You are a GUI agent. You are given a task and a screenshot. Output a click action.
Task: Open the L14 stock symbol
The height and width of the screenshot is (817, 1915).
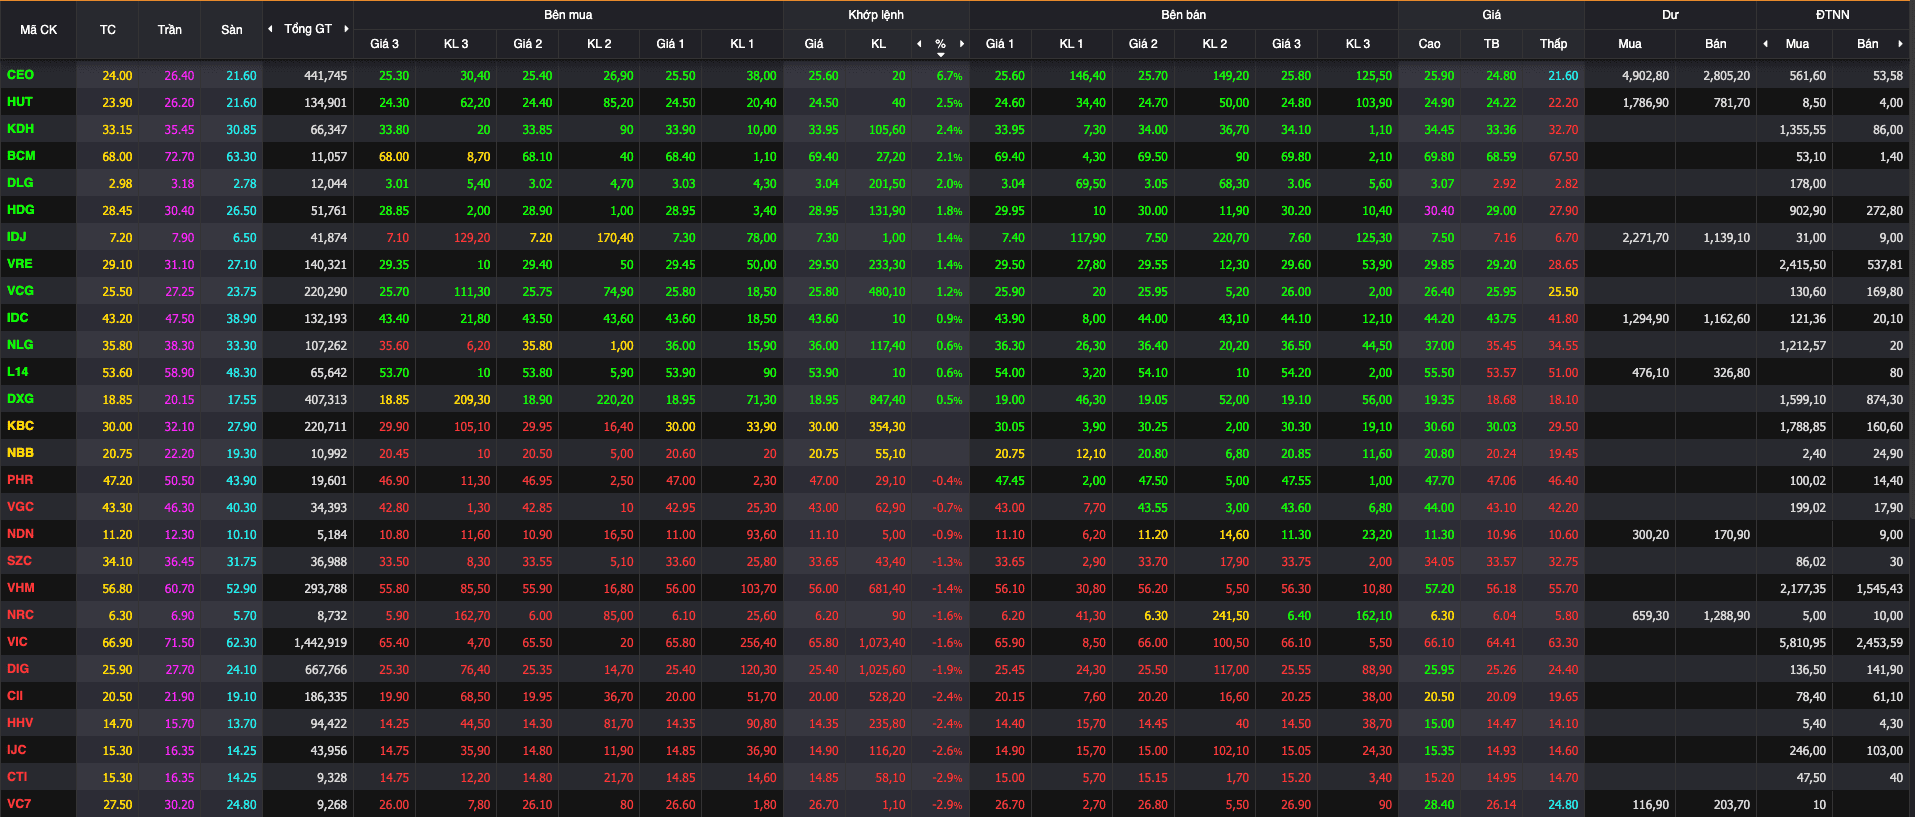(x=18, y=372)
